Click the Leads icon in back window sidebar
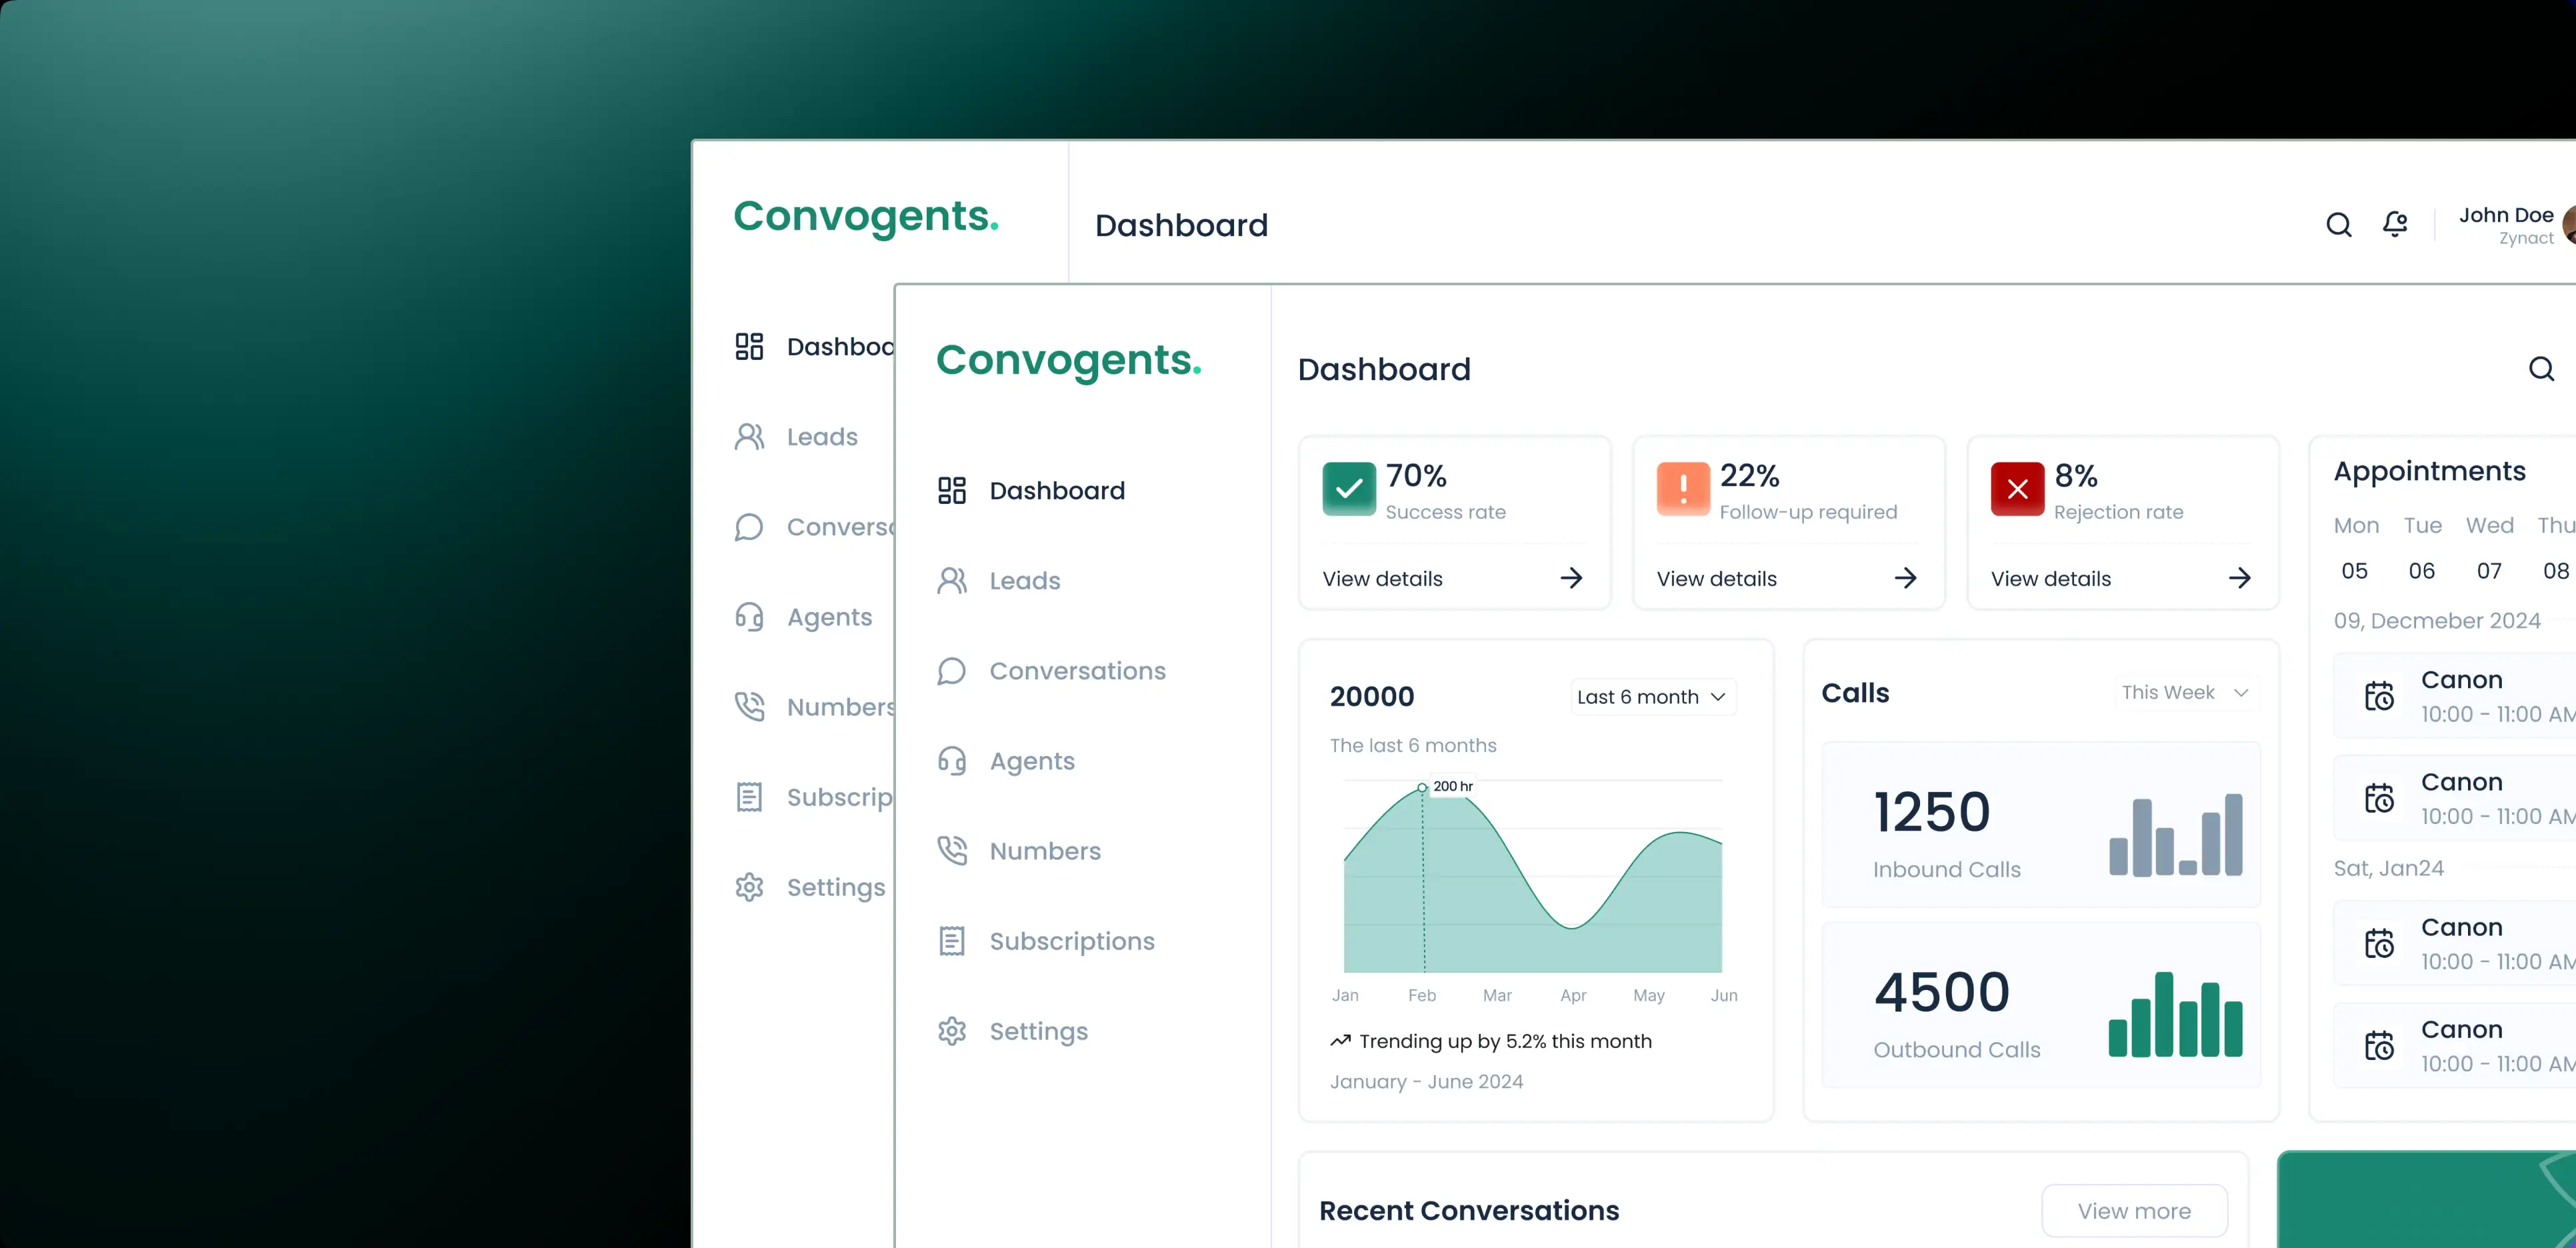Screen dimensions: 2576x1248 coord(749,436)
